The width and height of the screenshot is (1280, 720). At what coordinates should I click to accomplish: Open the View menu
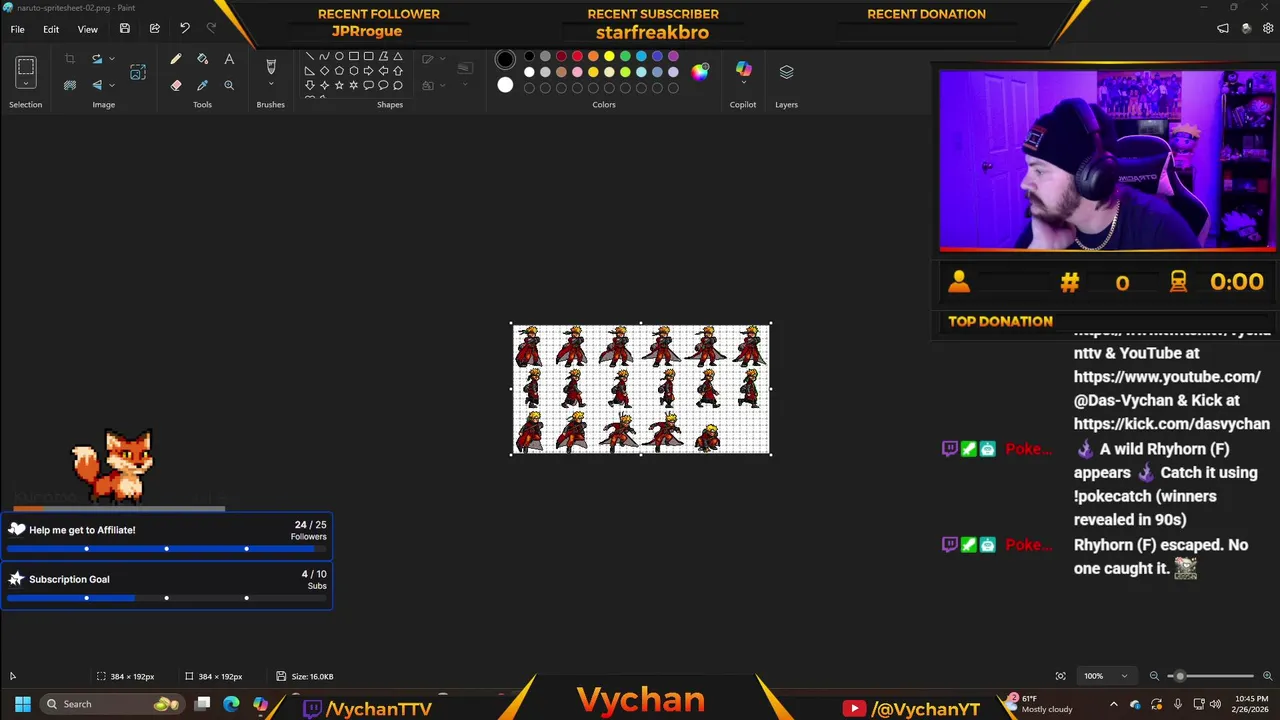tap(88, 29)
